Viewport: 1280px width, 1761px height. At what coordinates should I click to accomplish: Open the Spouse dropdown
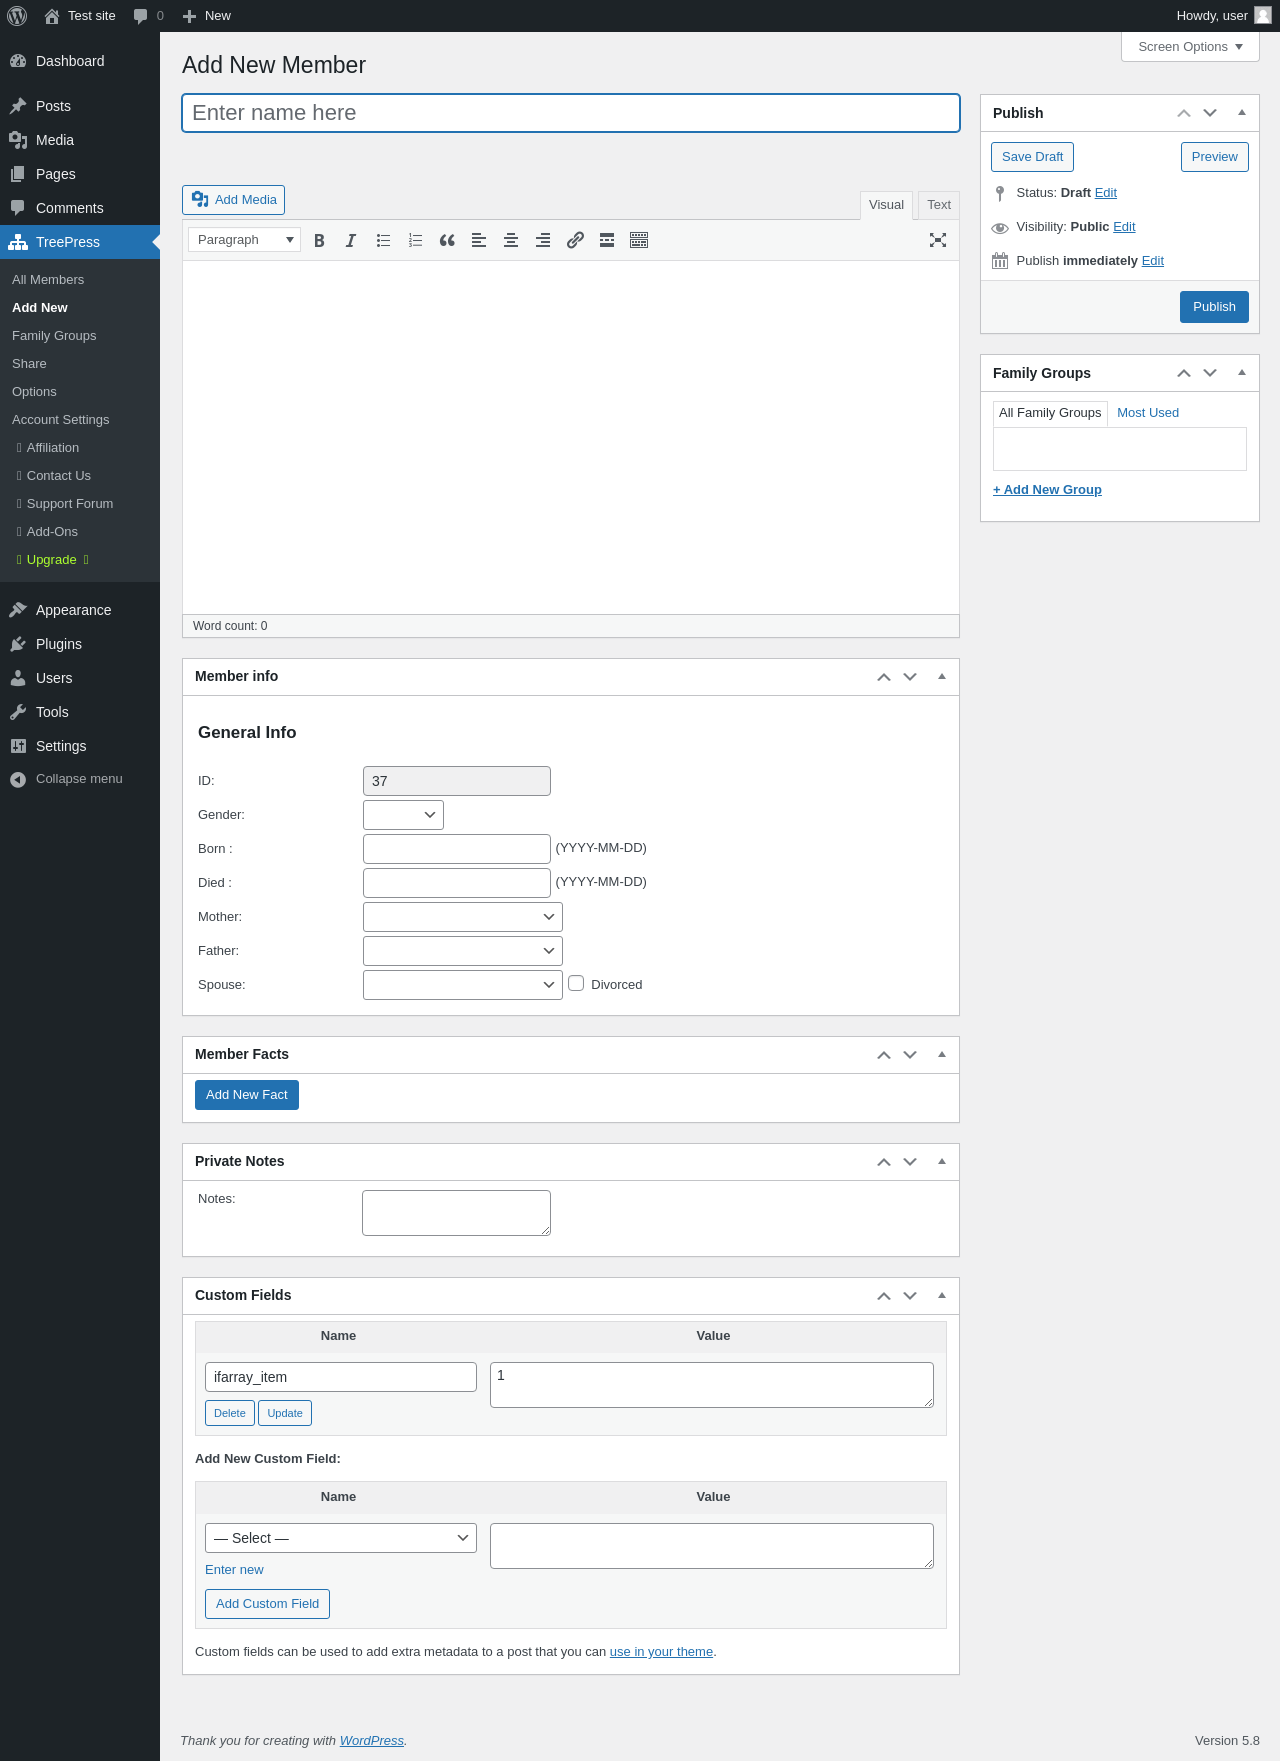(463, 985)
